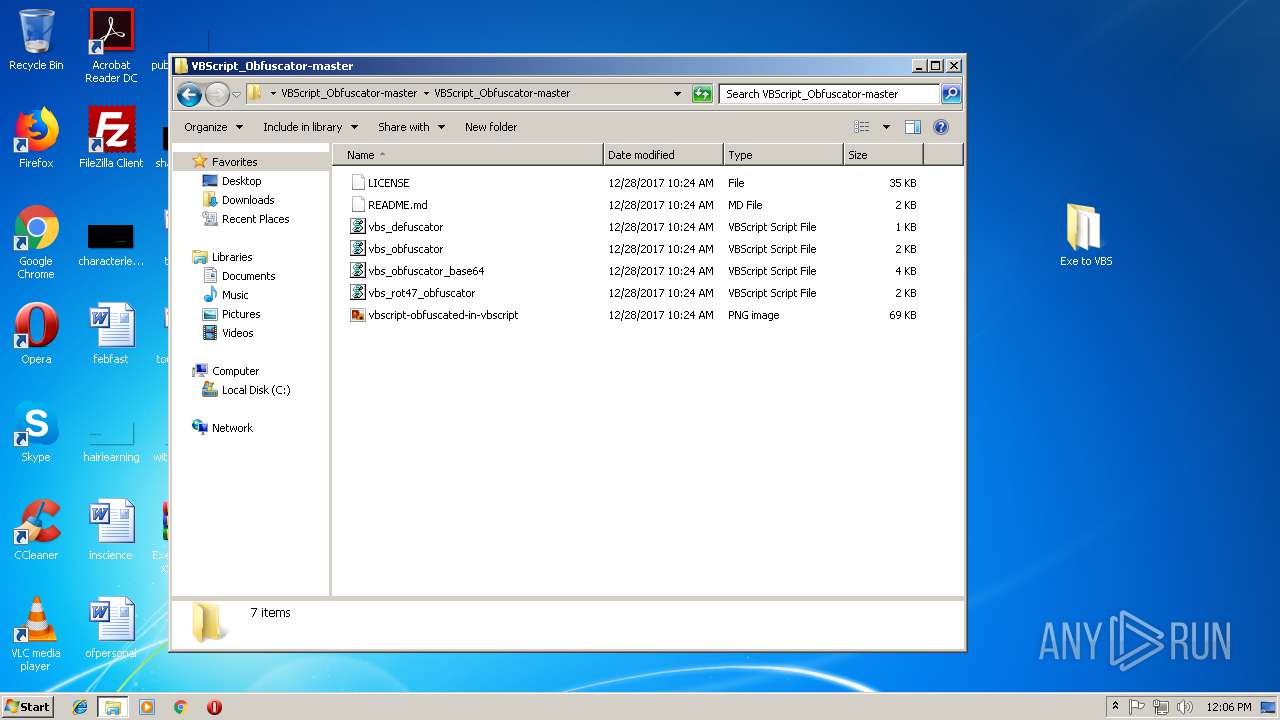Viewport: 1280px width, 720px height.
Task: Click the volume speaker tray icon
Action: click(1184, 707)
